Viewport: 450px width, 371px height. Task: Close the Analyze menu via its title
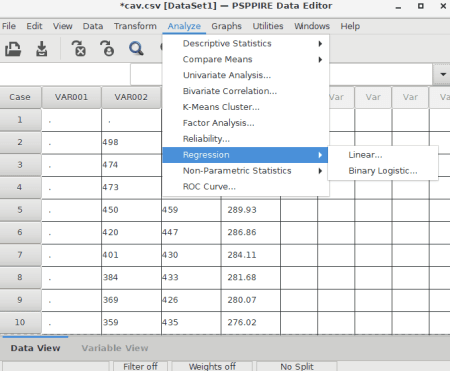click(x=184, y=26)
